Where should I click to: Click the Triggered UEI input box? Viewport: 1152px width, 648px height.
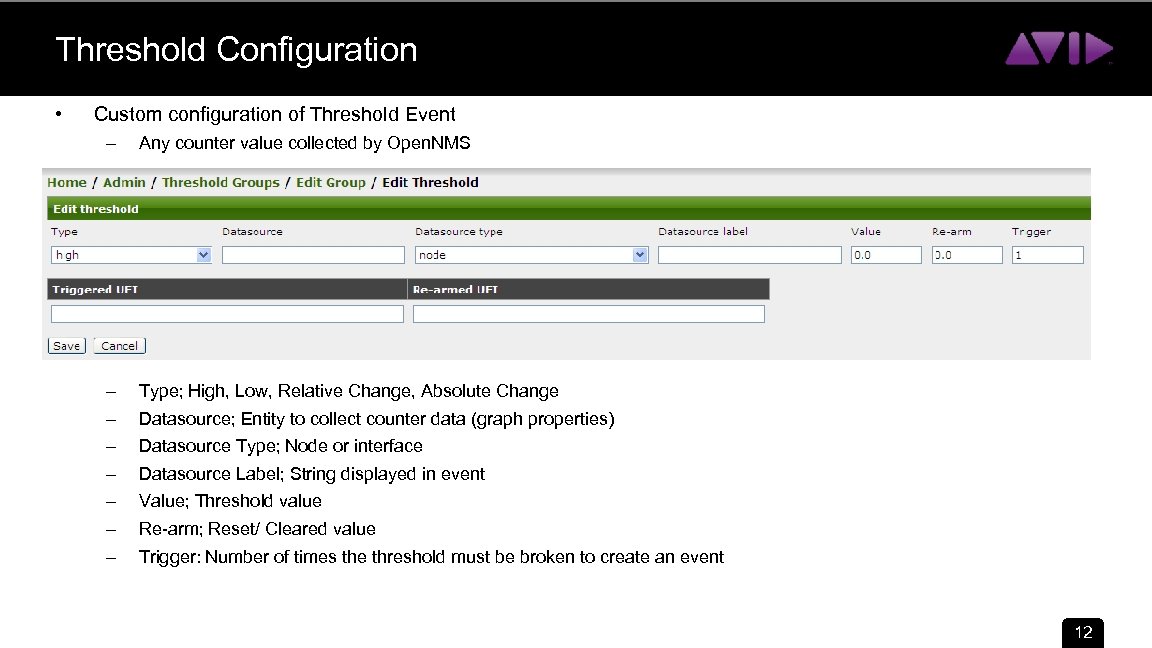tap(226, 313)
